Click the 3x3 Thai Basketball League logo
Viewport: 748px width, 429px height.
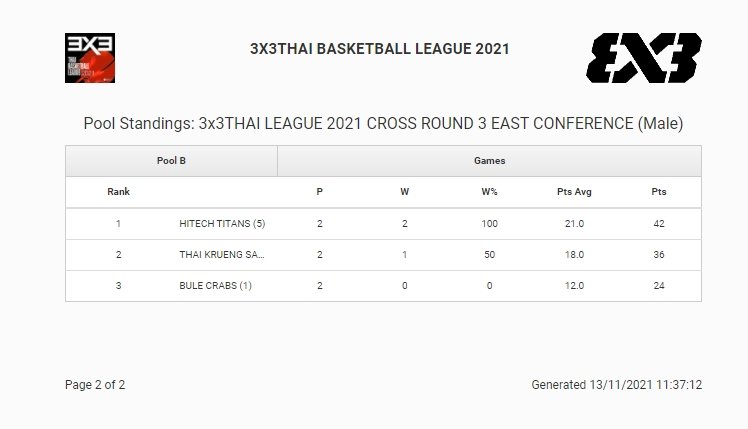tap(91, 58)
